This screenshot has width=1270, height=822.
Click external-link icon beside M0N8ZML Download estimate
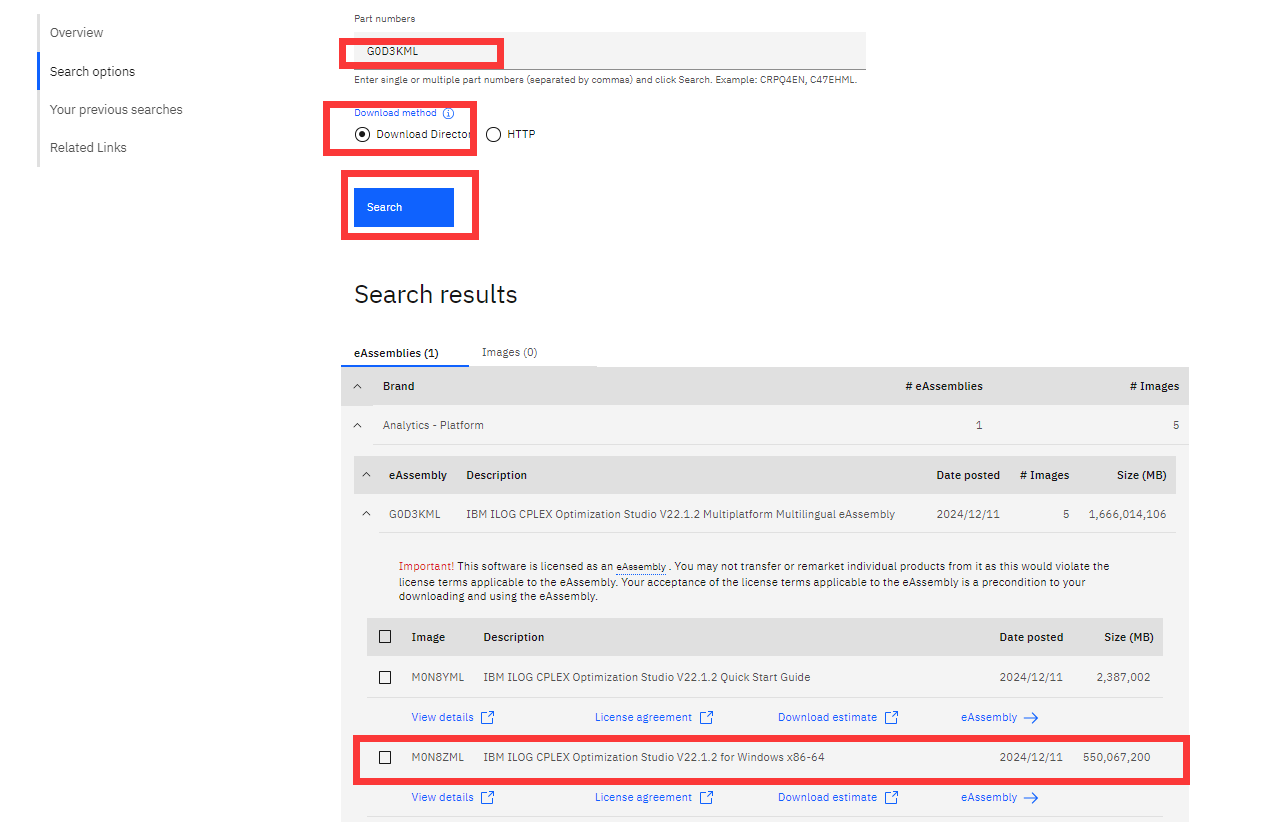[x=892, y=797]
